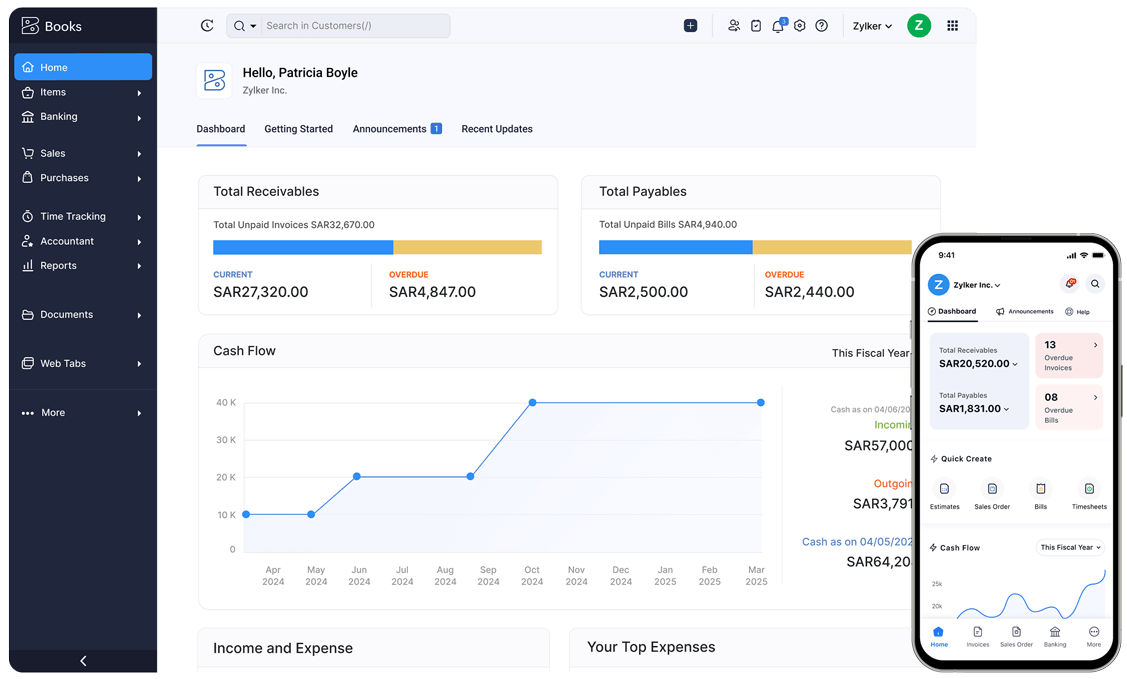Open the apps grid icon
The height and width of the screenshot is (679, 1127).
pos(953,25)
